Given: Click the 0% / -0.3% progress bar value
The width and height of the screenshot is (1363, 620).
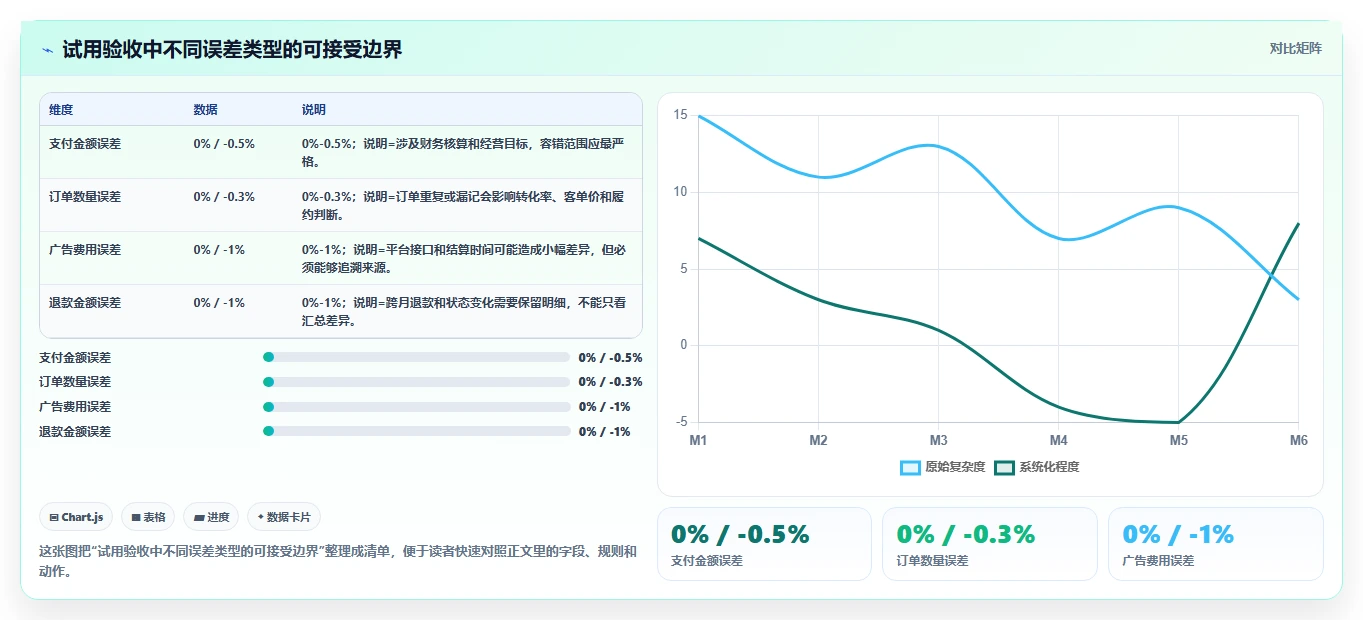Looking at the screenshot, I should pyautogui.click(x=610, y=382).
